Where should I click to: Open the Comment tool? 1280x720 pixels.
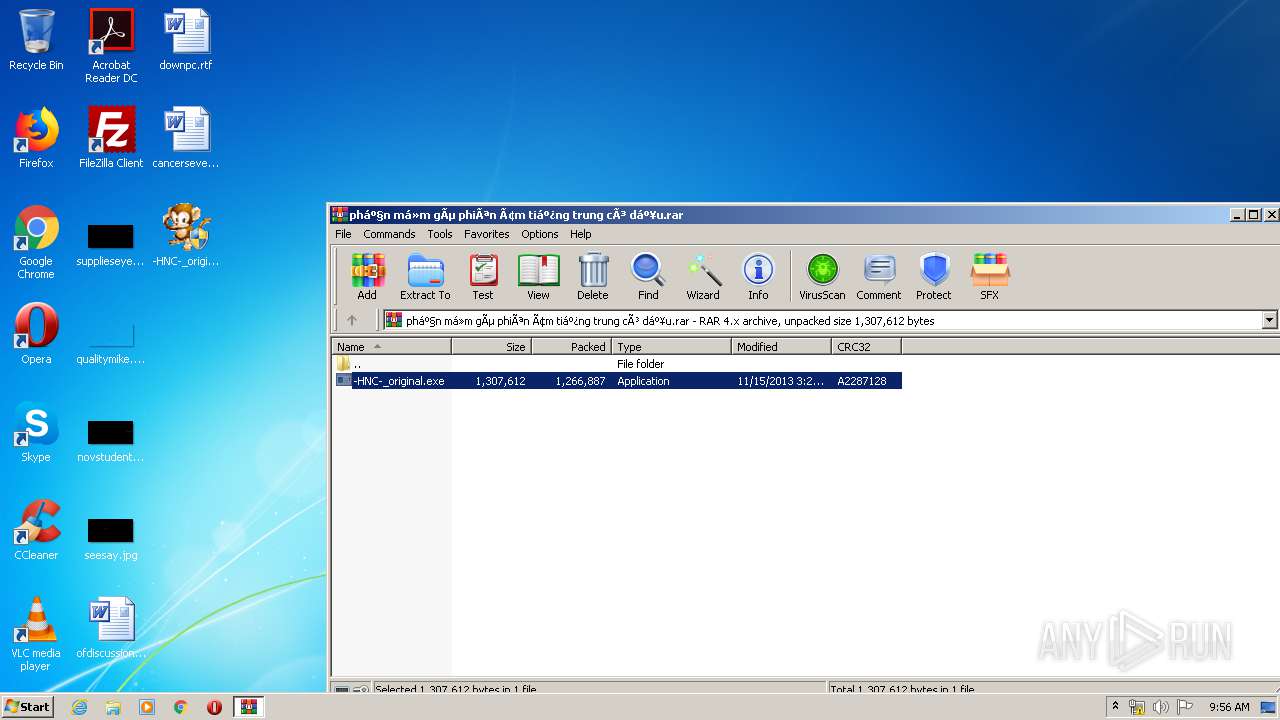[879, 276]
